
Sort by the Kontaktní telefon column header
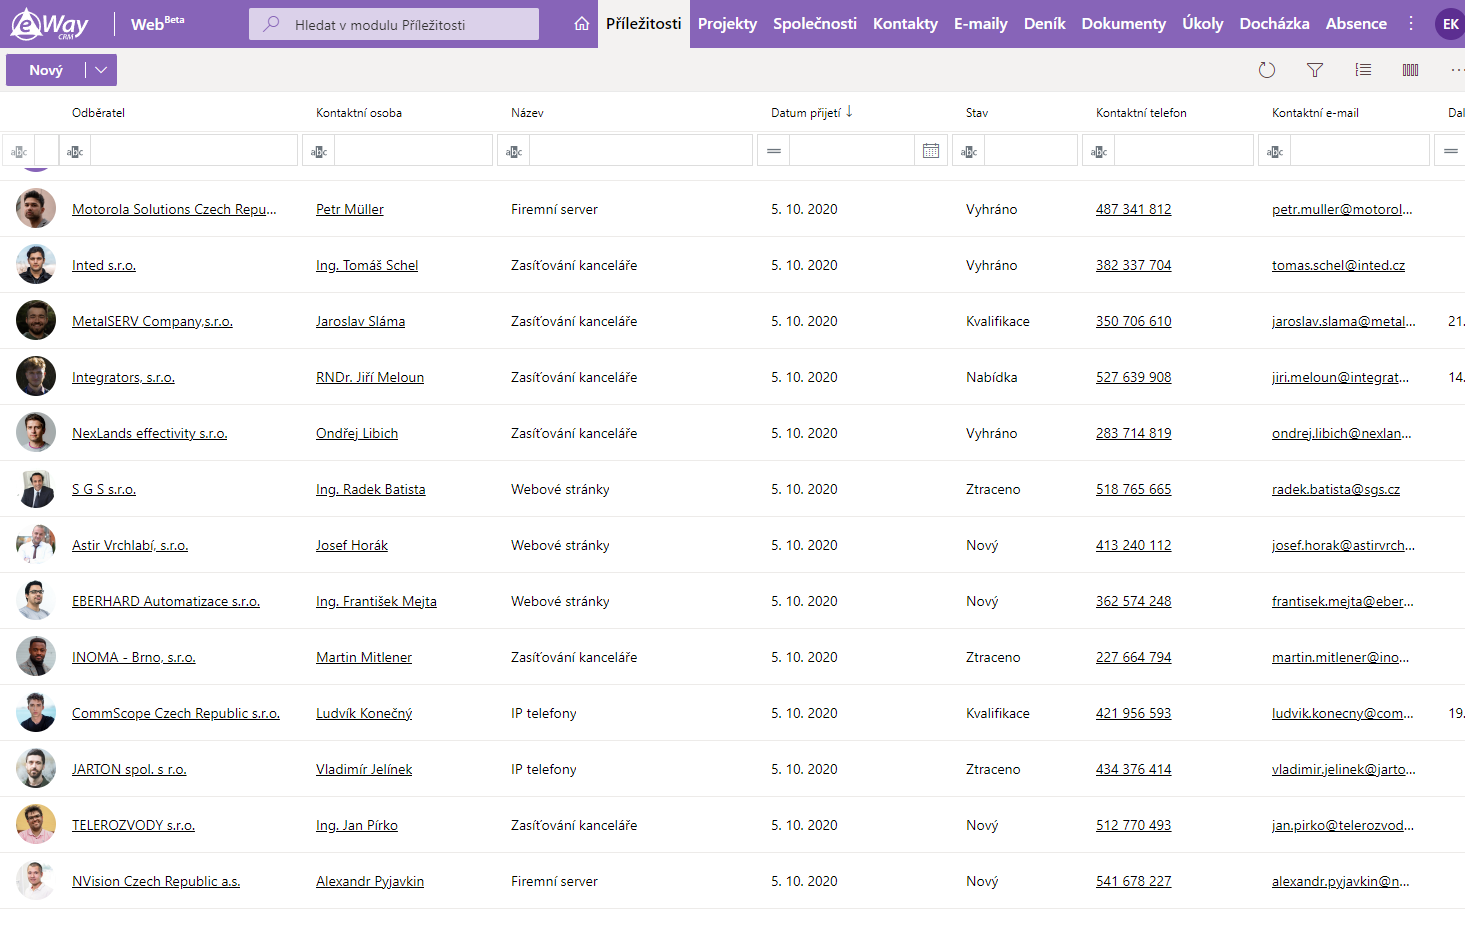pos(1141,113)
